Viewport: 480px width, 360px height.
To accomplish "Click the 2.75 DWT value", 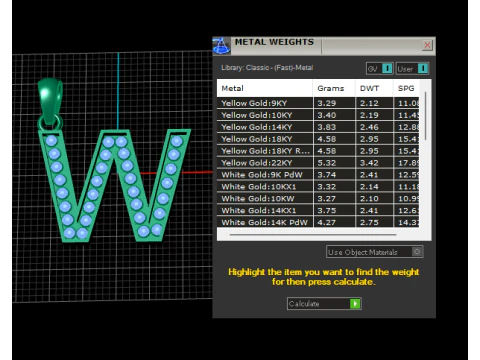I will pos(369,222).
